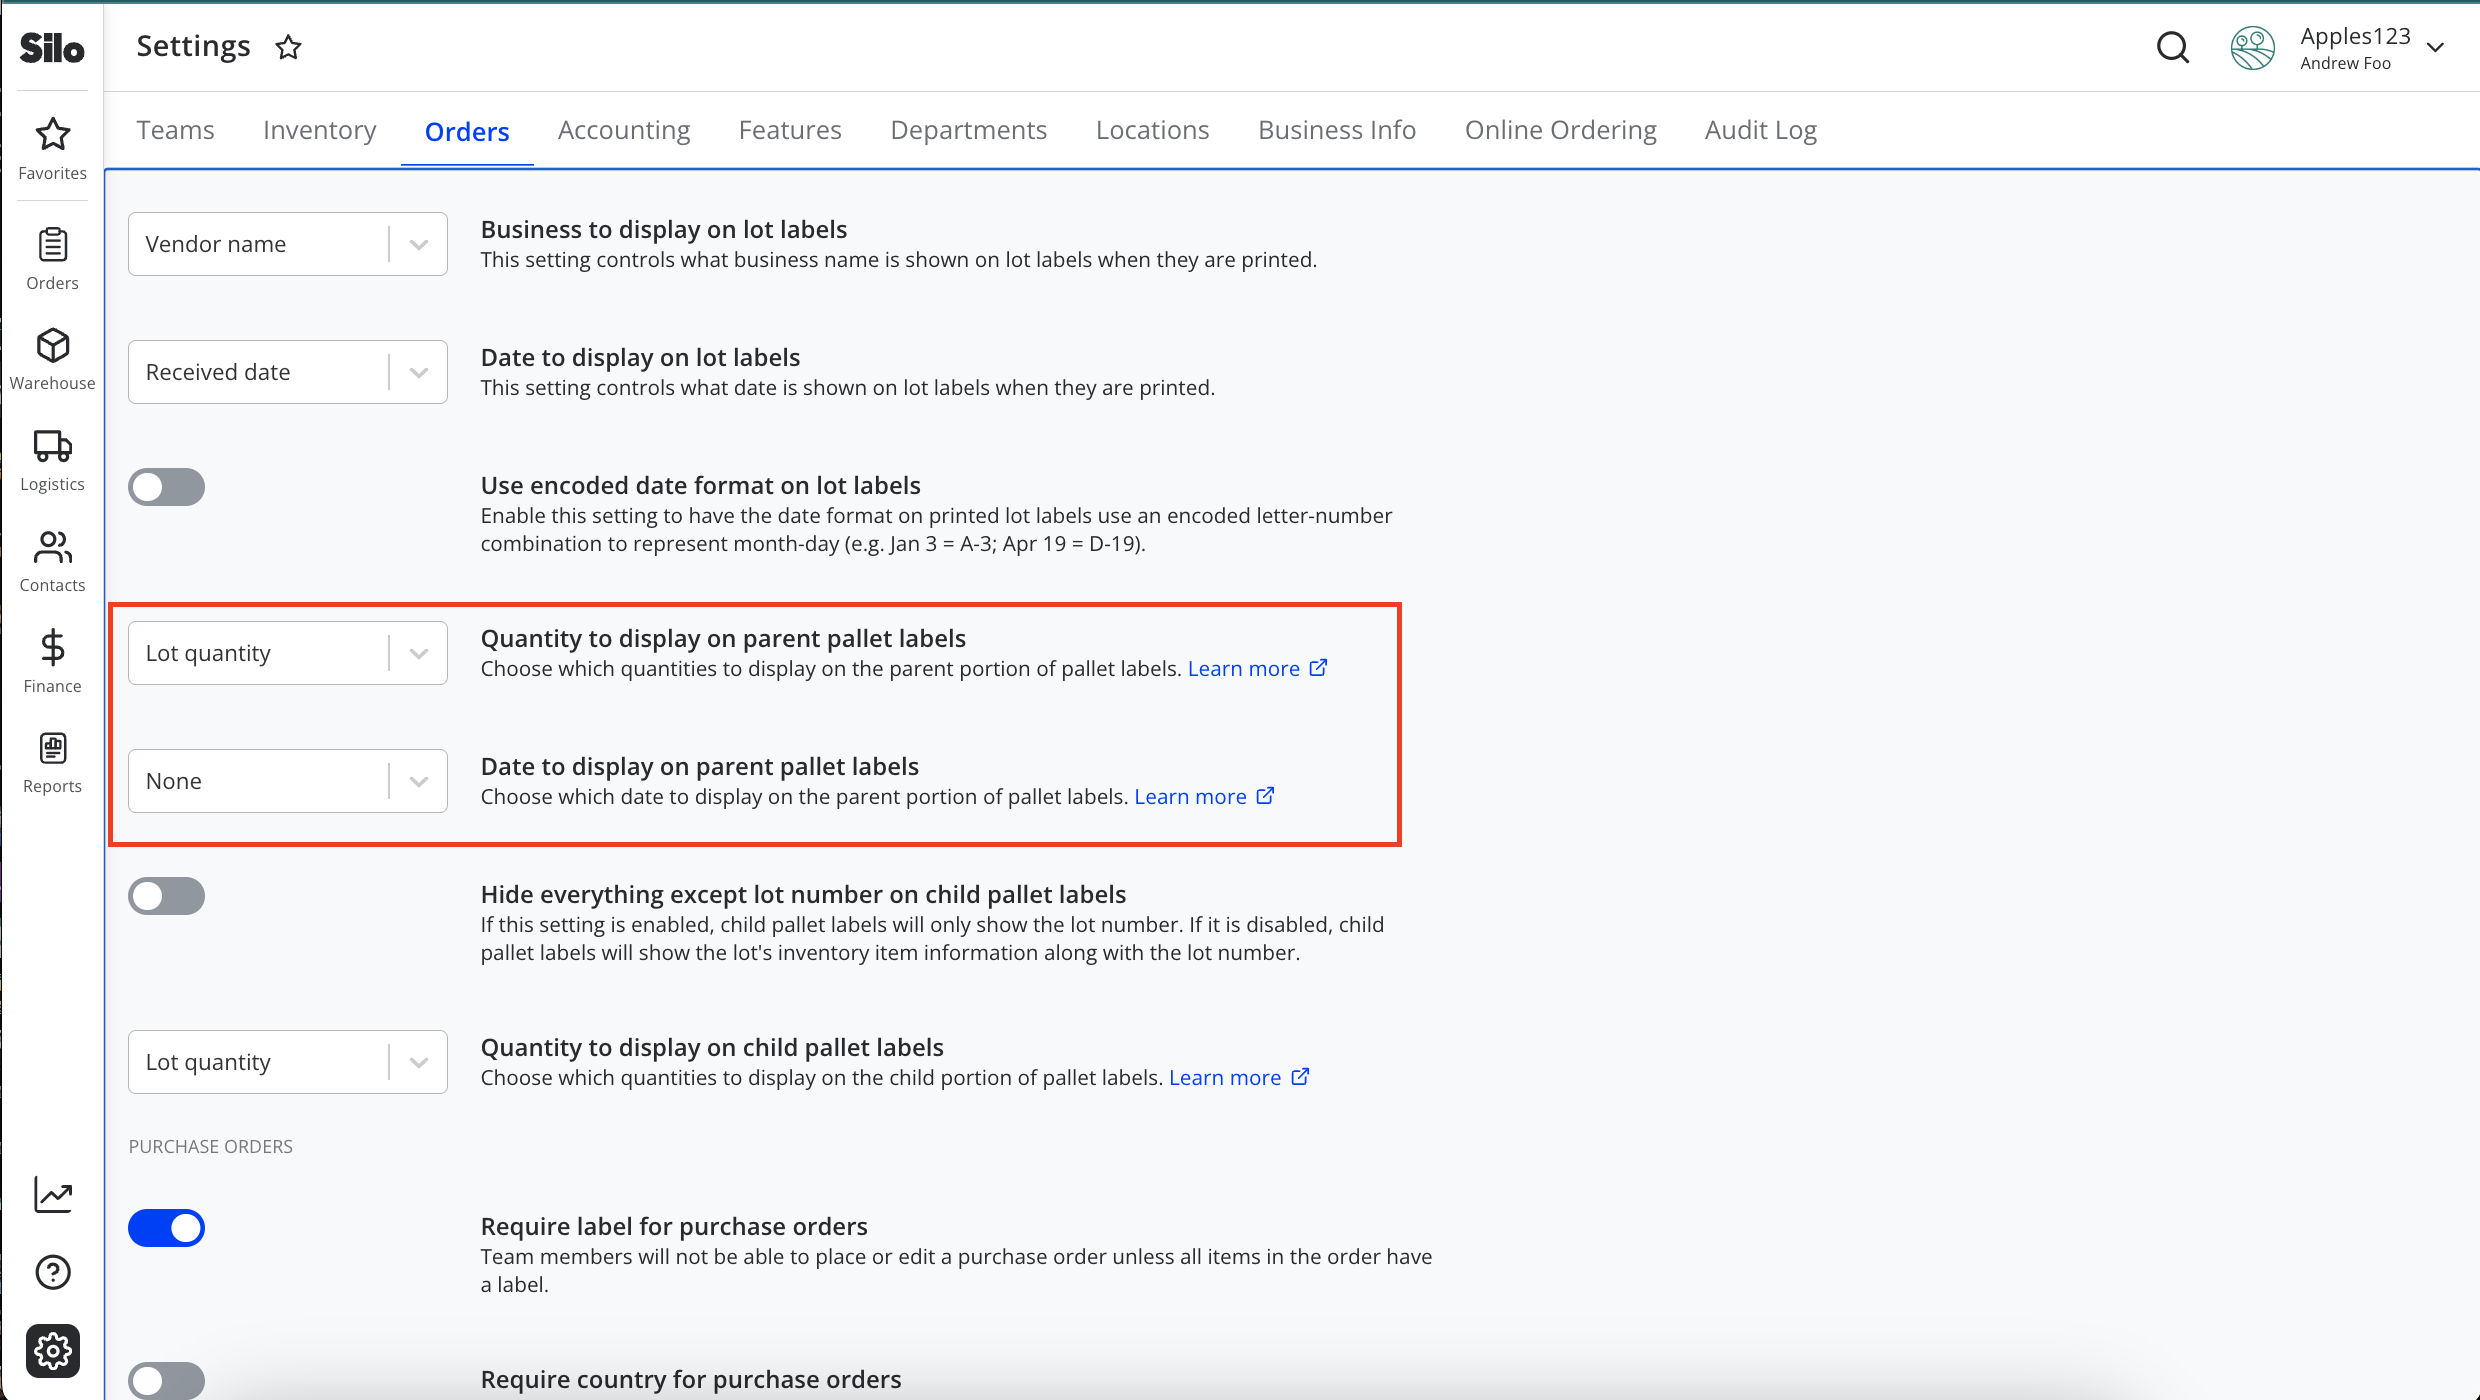2480x1400 pixels.
Task: Toggle hide everything except lot number
Action: coord(166,896)
